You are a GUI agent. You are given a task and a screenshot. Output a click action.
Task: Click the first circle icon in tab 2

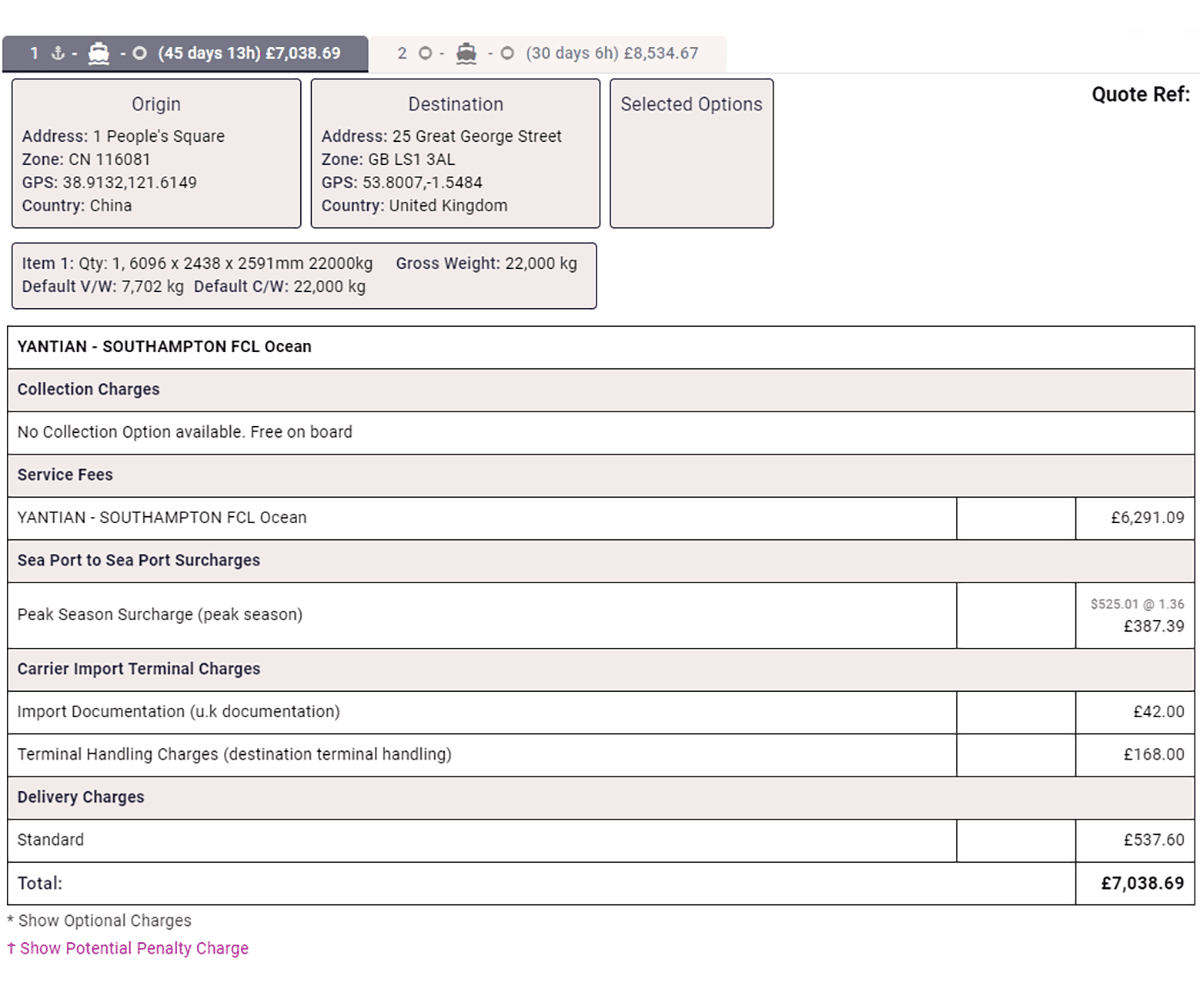(x=425, y=54)
